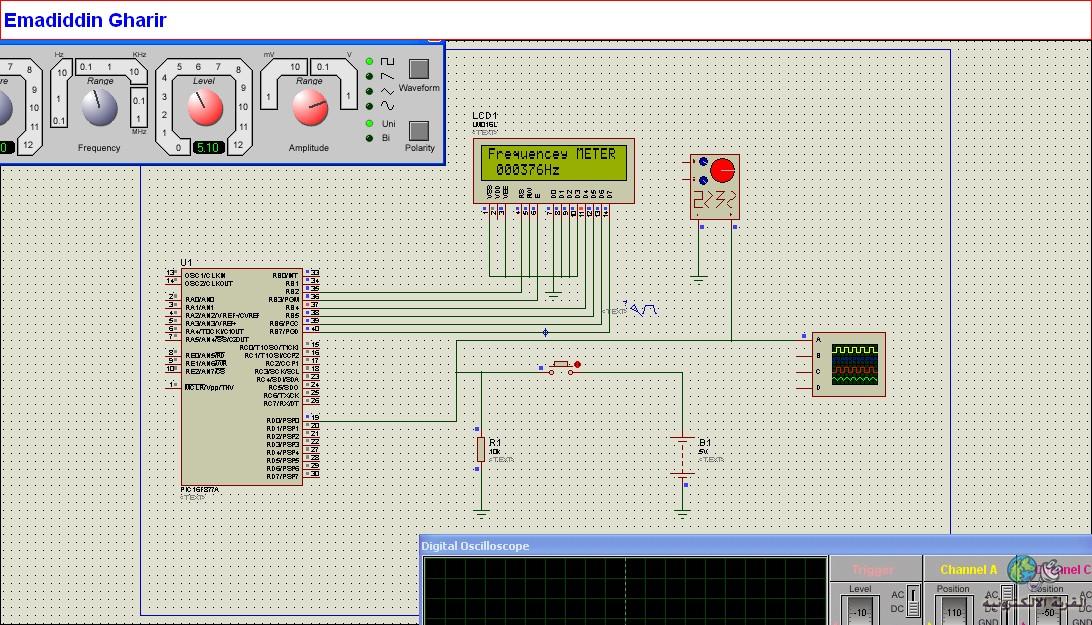The height and width of the screenshot is (625, 1092).
Task: Select the red signal generator component
Action: [x=715, y=187]
